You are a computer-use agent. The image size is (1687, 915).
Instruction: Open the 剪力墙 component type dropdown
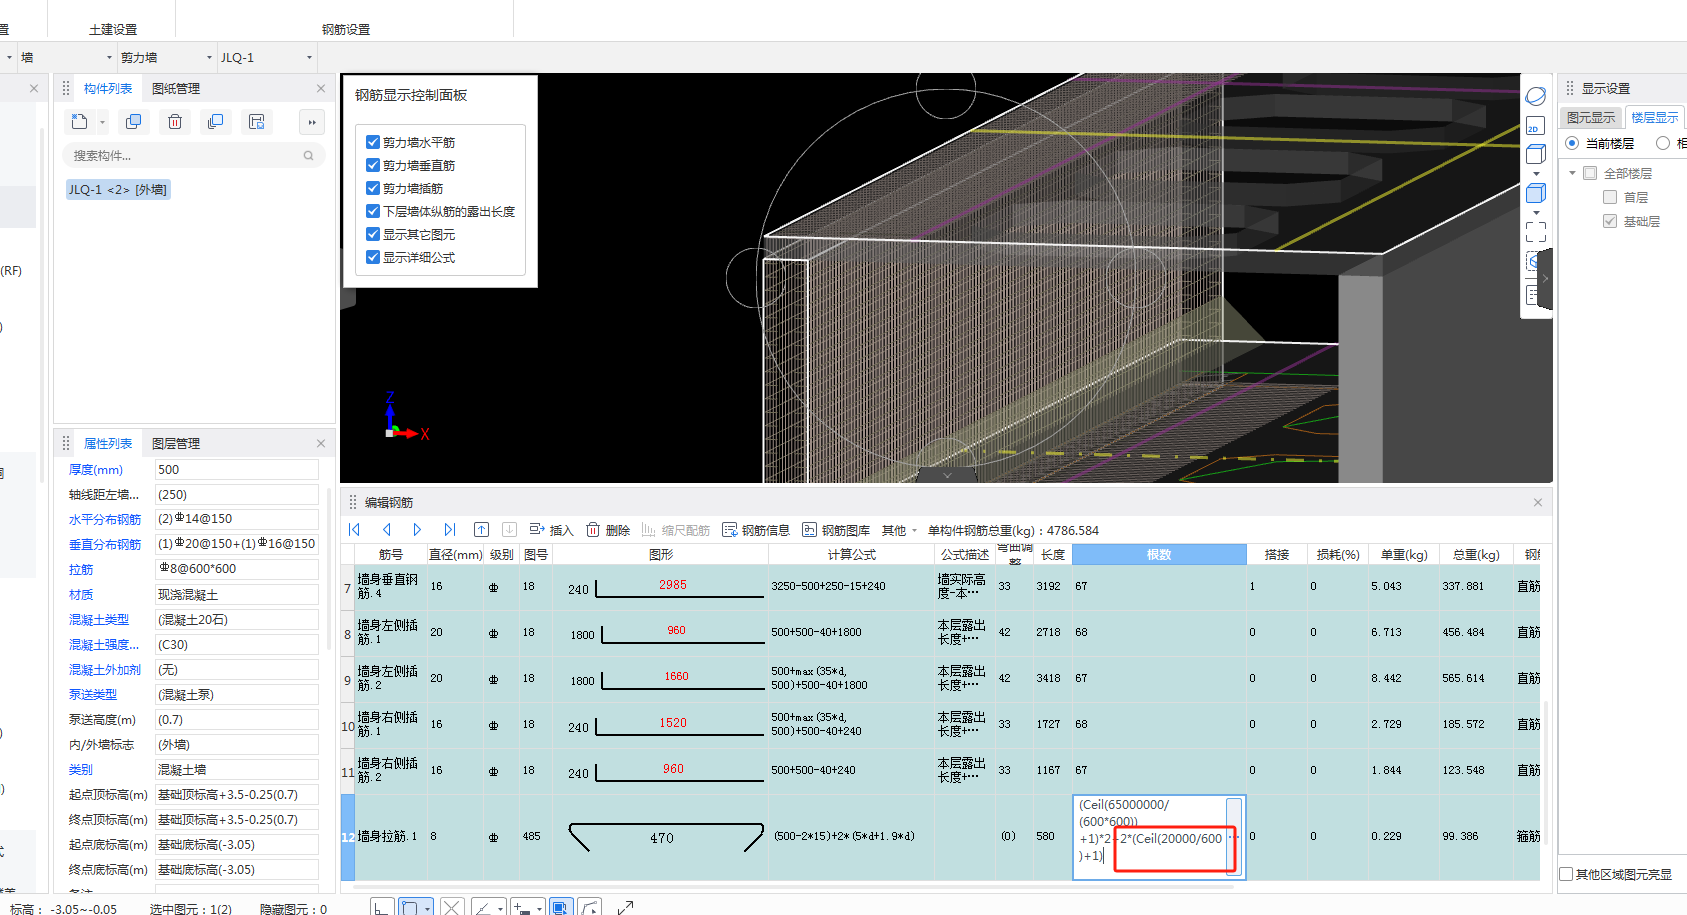[x=209, y=57]
